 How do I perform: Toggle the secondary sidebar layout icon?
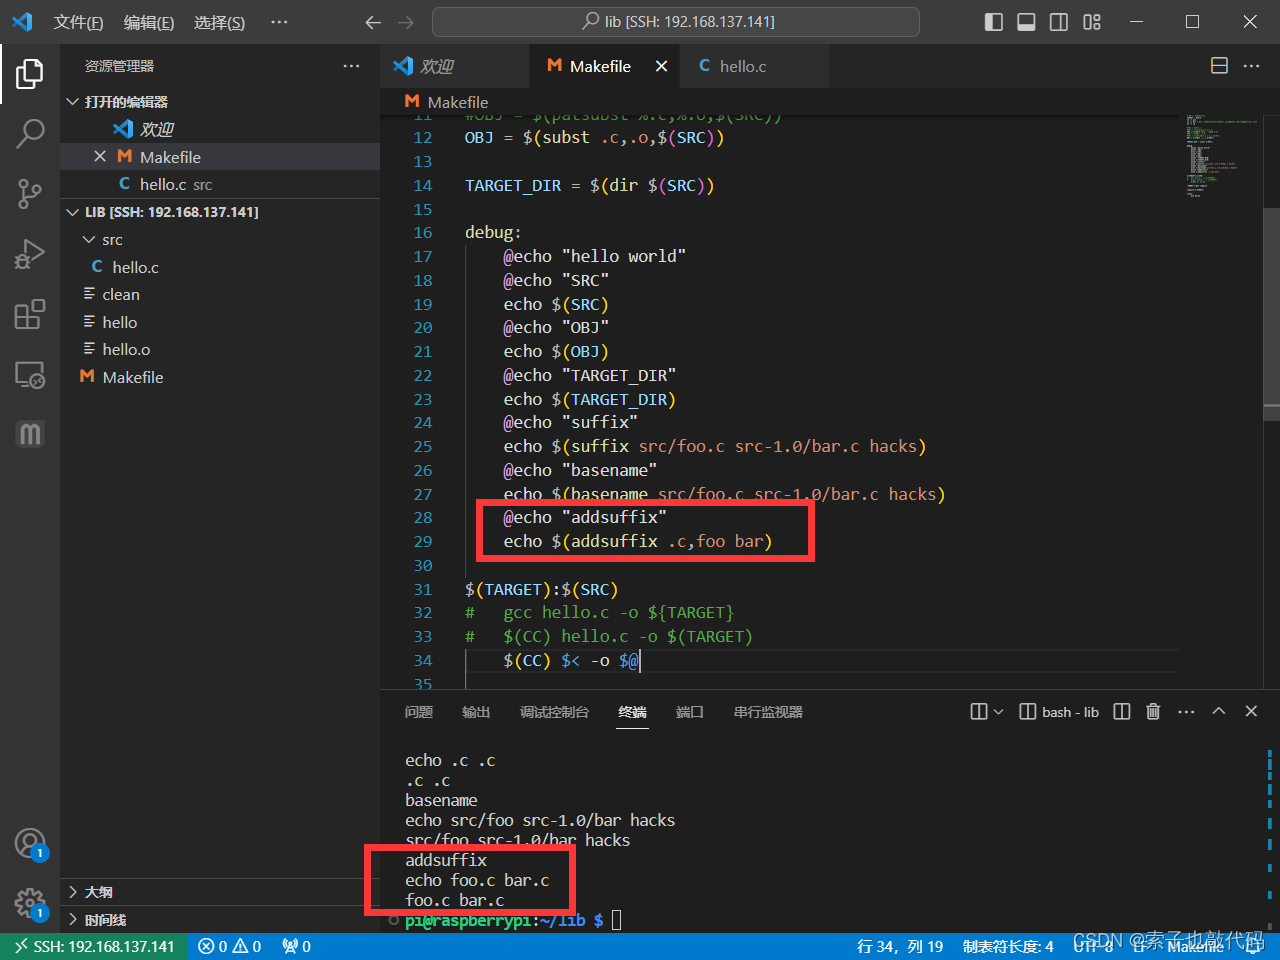click(1059, 22)
